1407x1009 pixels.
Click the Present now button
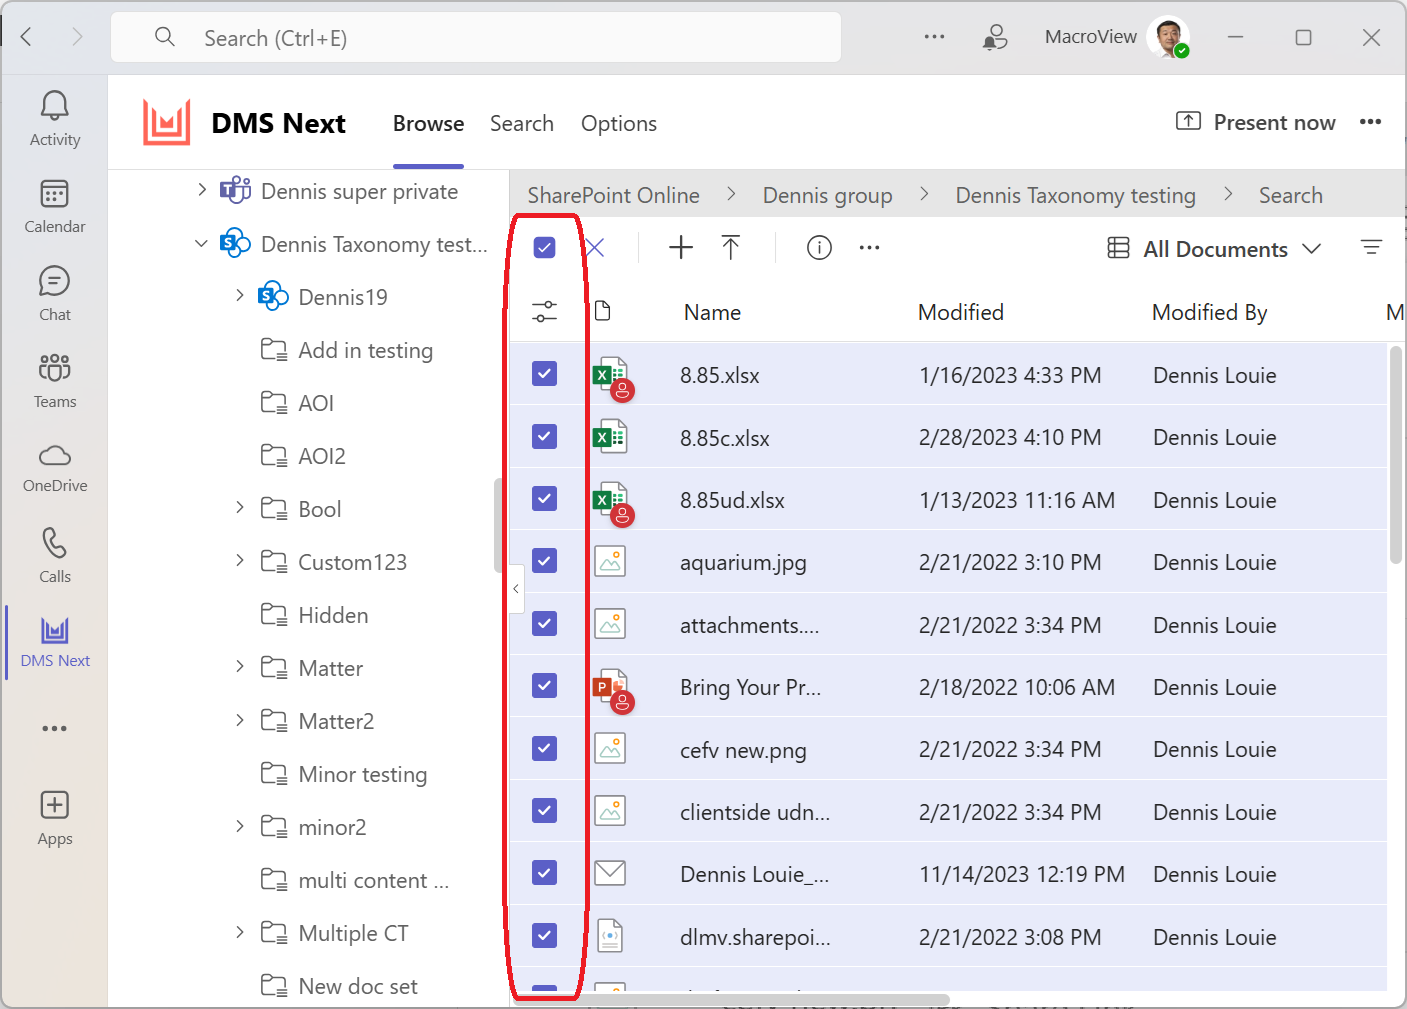[1256, 122]
